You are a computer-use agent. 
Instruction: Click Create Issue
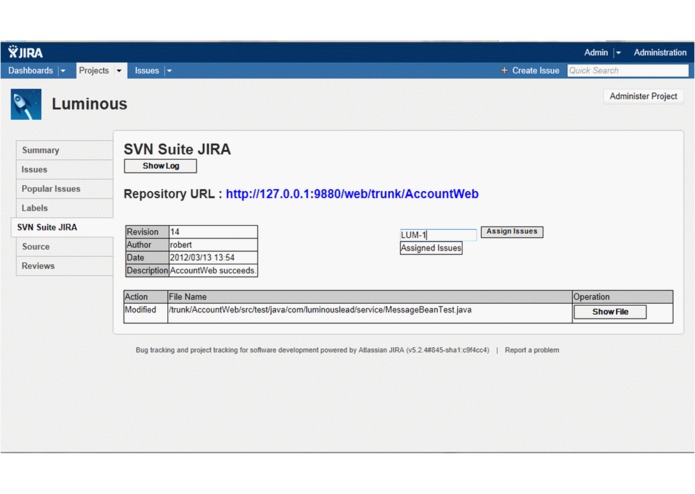pyautogui.click(x=535, y=70)
